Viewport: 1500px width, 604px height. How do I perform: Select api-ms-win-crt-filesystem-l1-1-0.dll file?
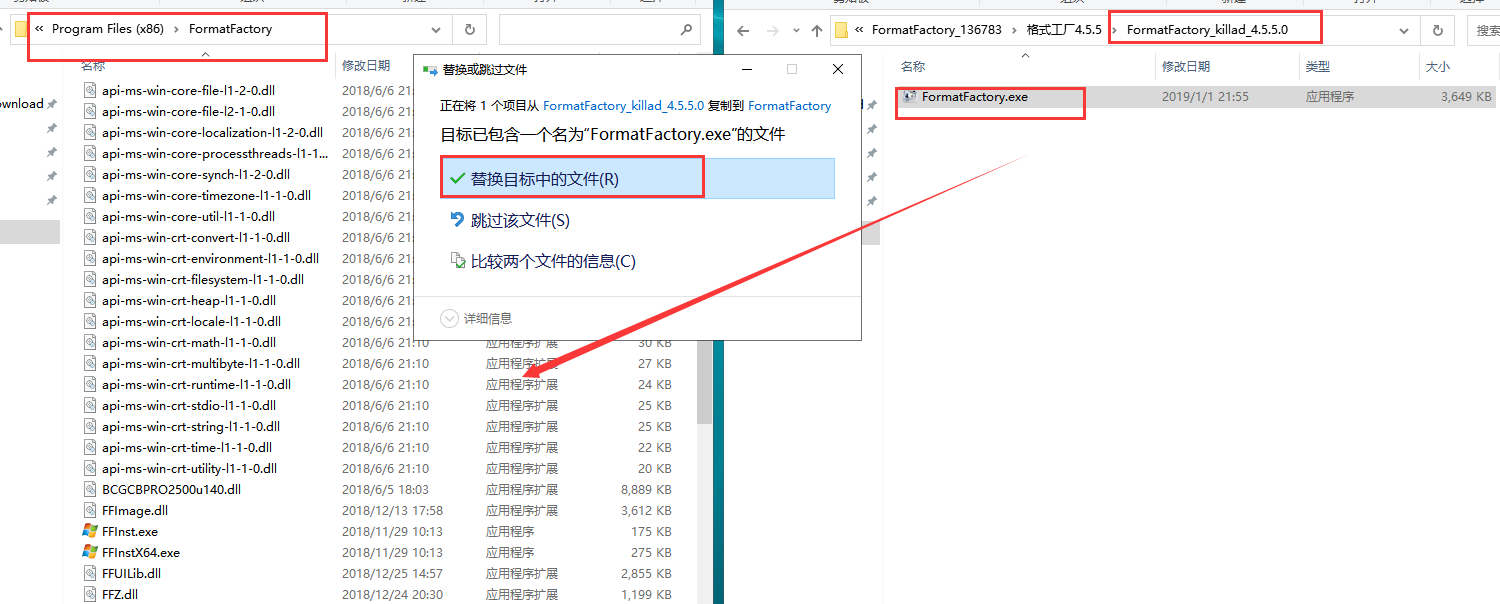[203, 279]
